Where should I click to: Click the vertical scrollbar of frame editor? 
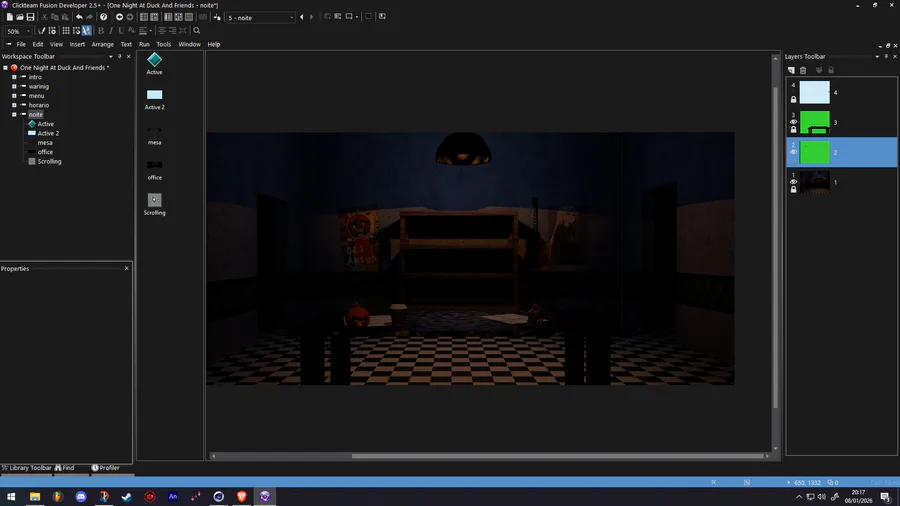coord(775,247)
